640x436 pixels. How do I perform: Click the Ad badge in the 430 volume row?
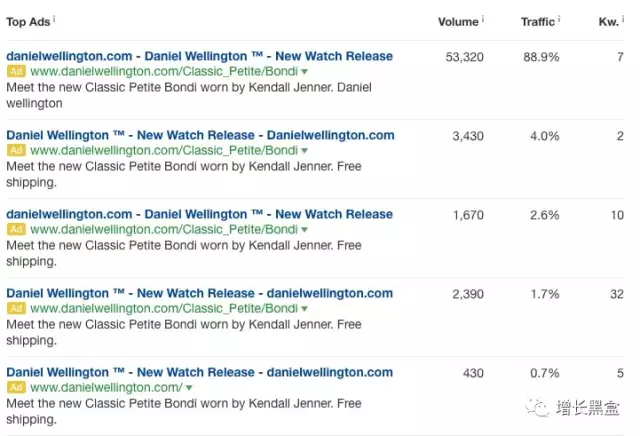coord(16,387)
